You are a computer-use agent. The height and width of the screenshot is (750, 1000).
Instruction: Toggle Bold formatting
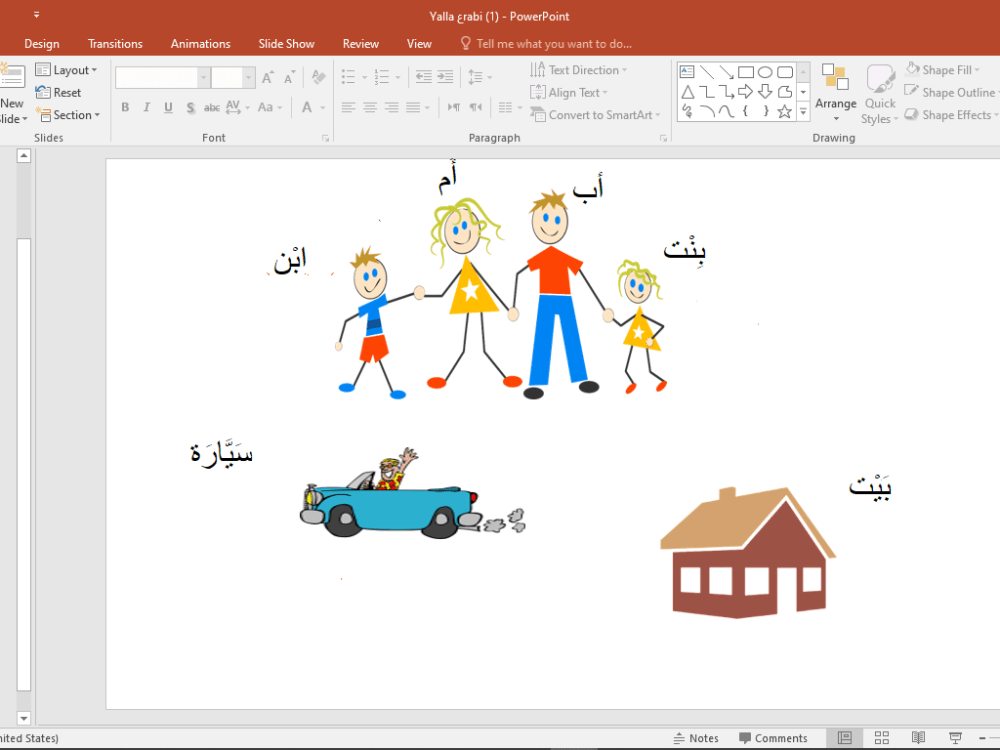[x=125, y=107]
